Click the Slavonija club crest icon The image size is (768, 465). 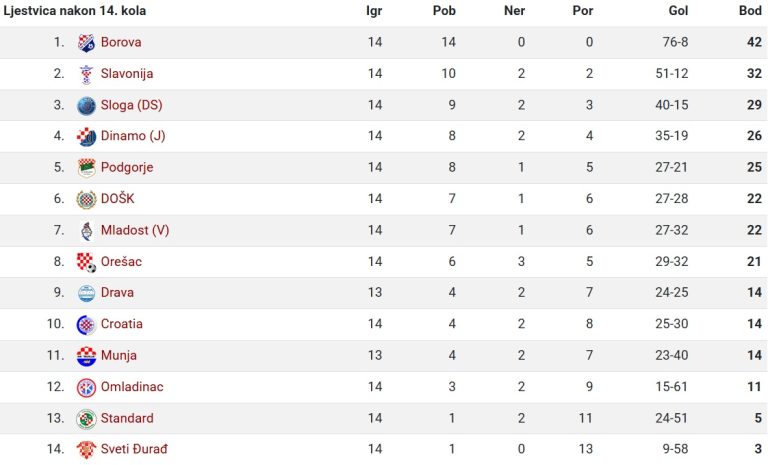[x=87, y=74]
